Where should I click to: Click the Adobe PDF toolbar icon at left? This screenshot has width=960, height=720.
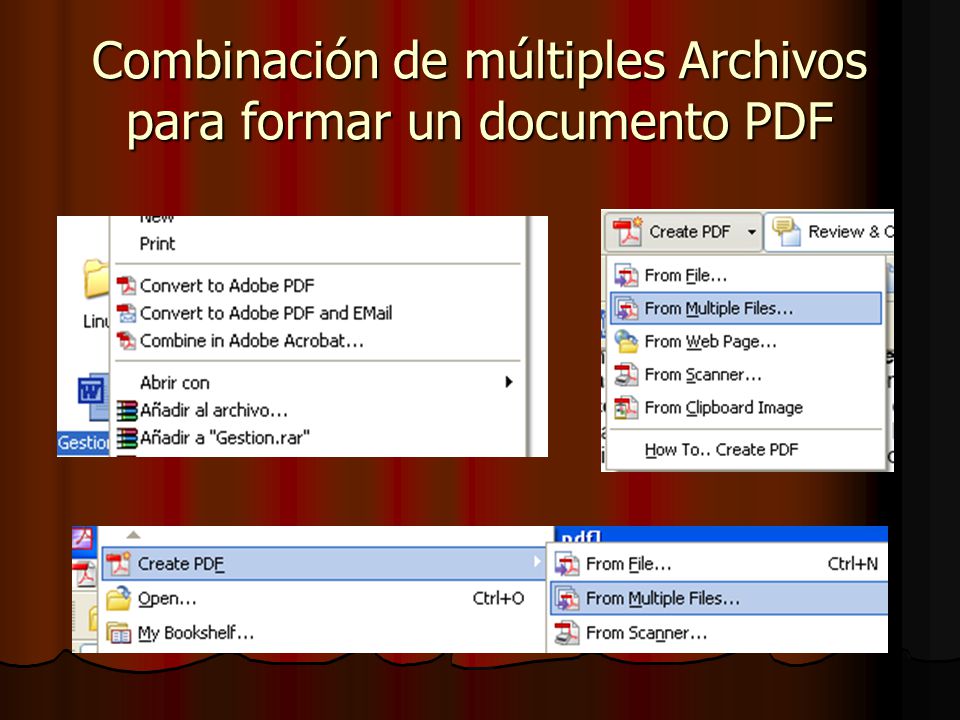pyautogui.click(x=84, y=575)
